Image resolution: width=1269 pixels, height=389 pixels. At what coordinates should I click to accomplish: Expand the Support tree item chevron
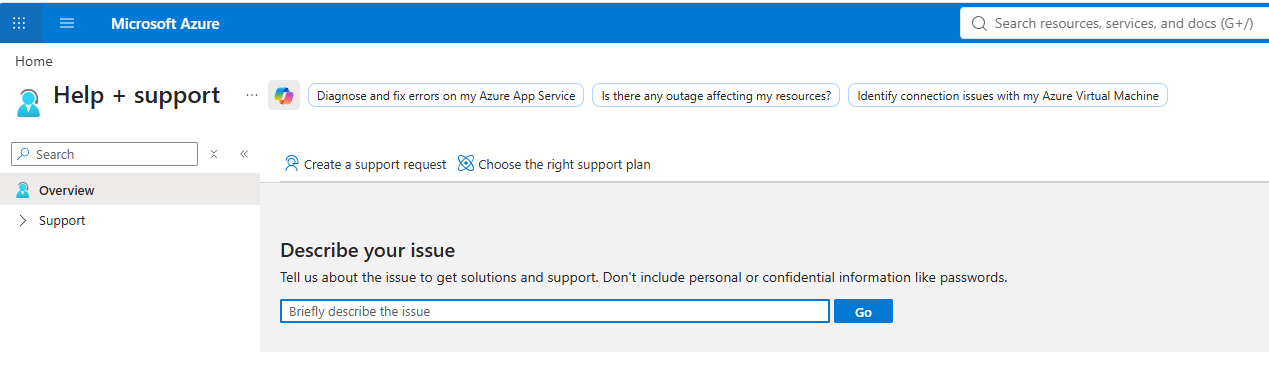point(23,220)
